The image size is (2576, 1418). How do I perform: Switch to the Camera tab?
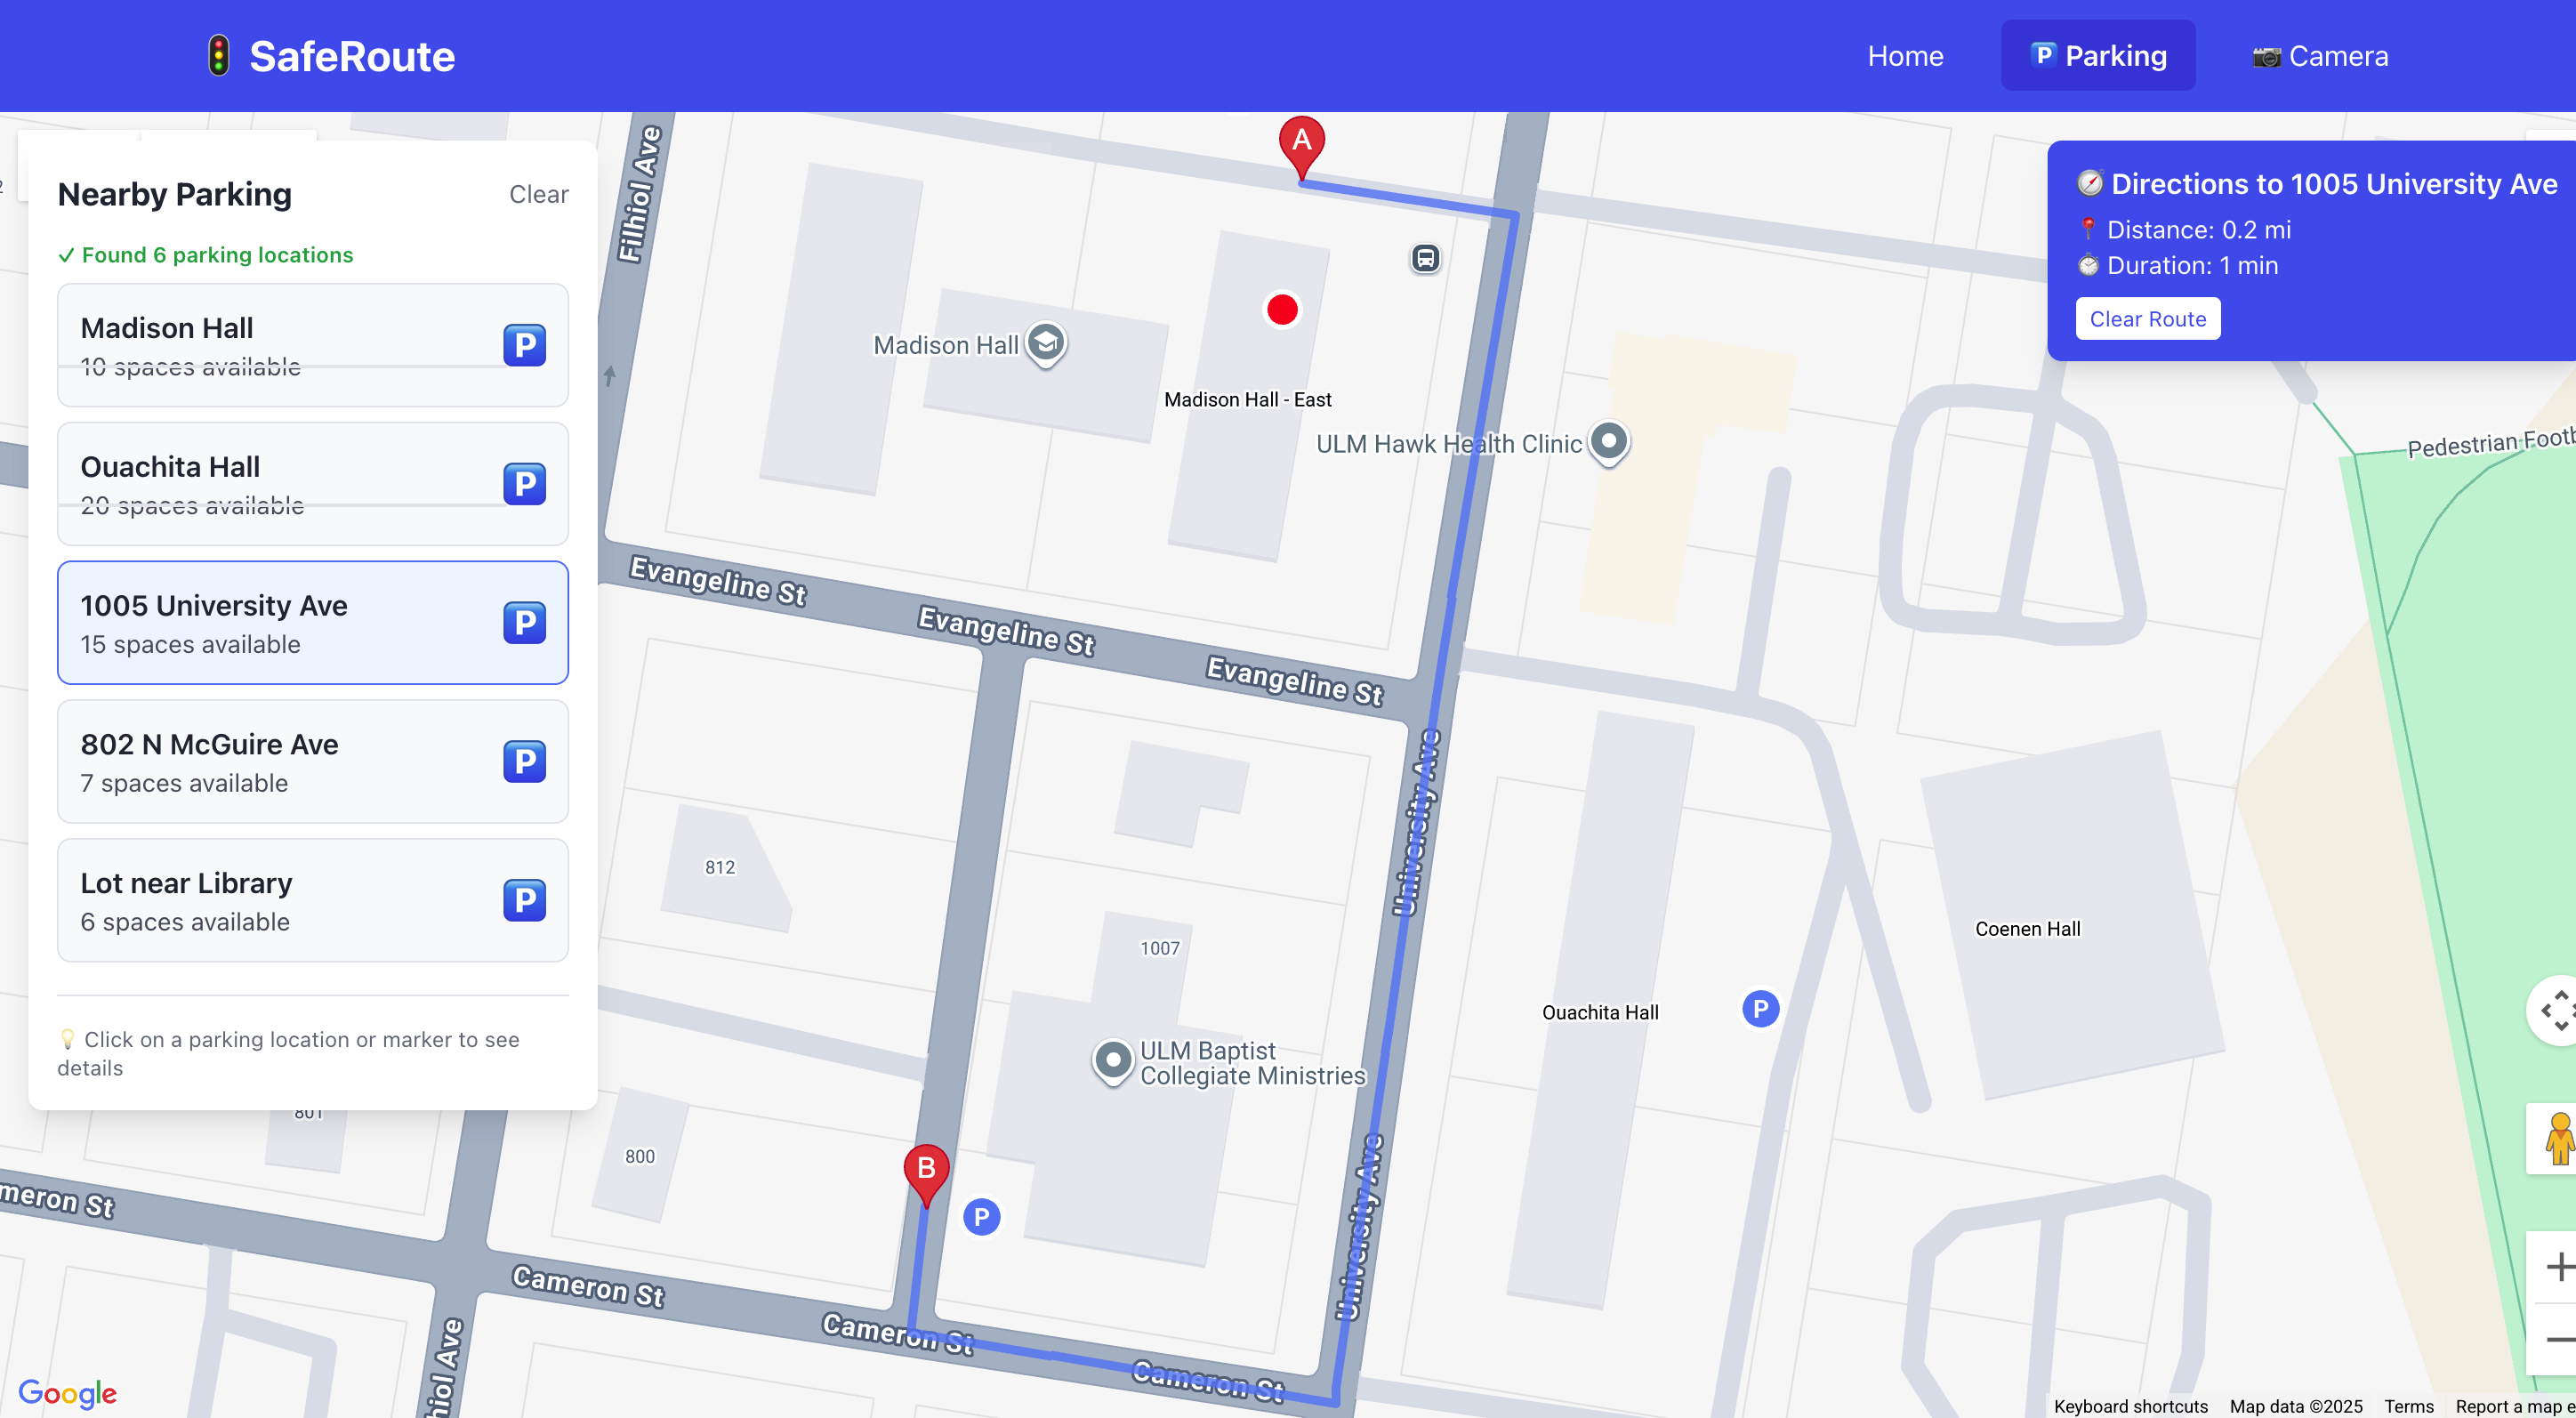(2320, 56)
